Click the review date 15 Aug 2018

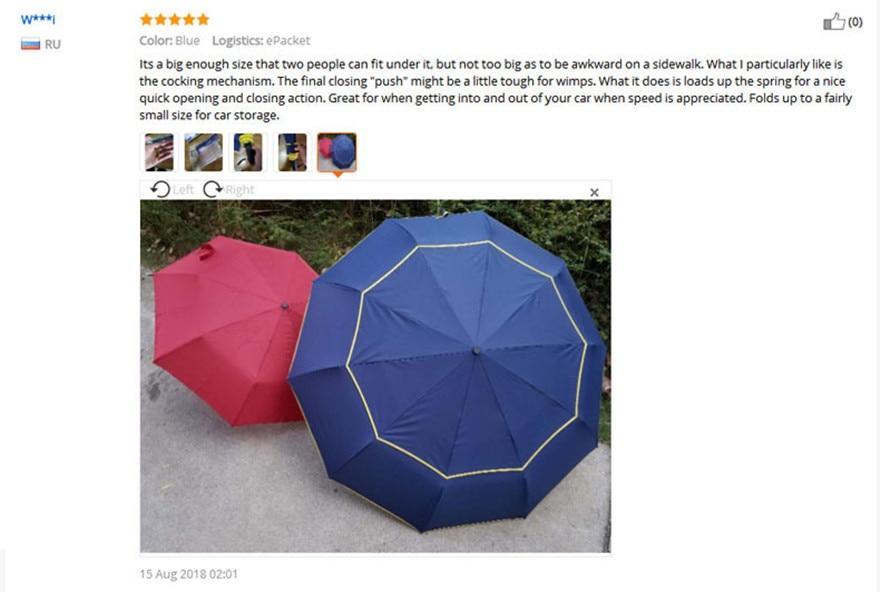[x=189, y=574]
